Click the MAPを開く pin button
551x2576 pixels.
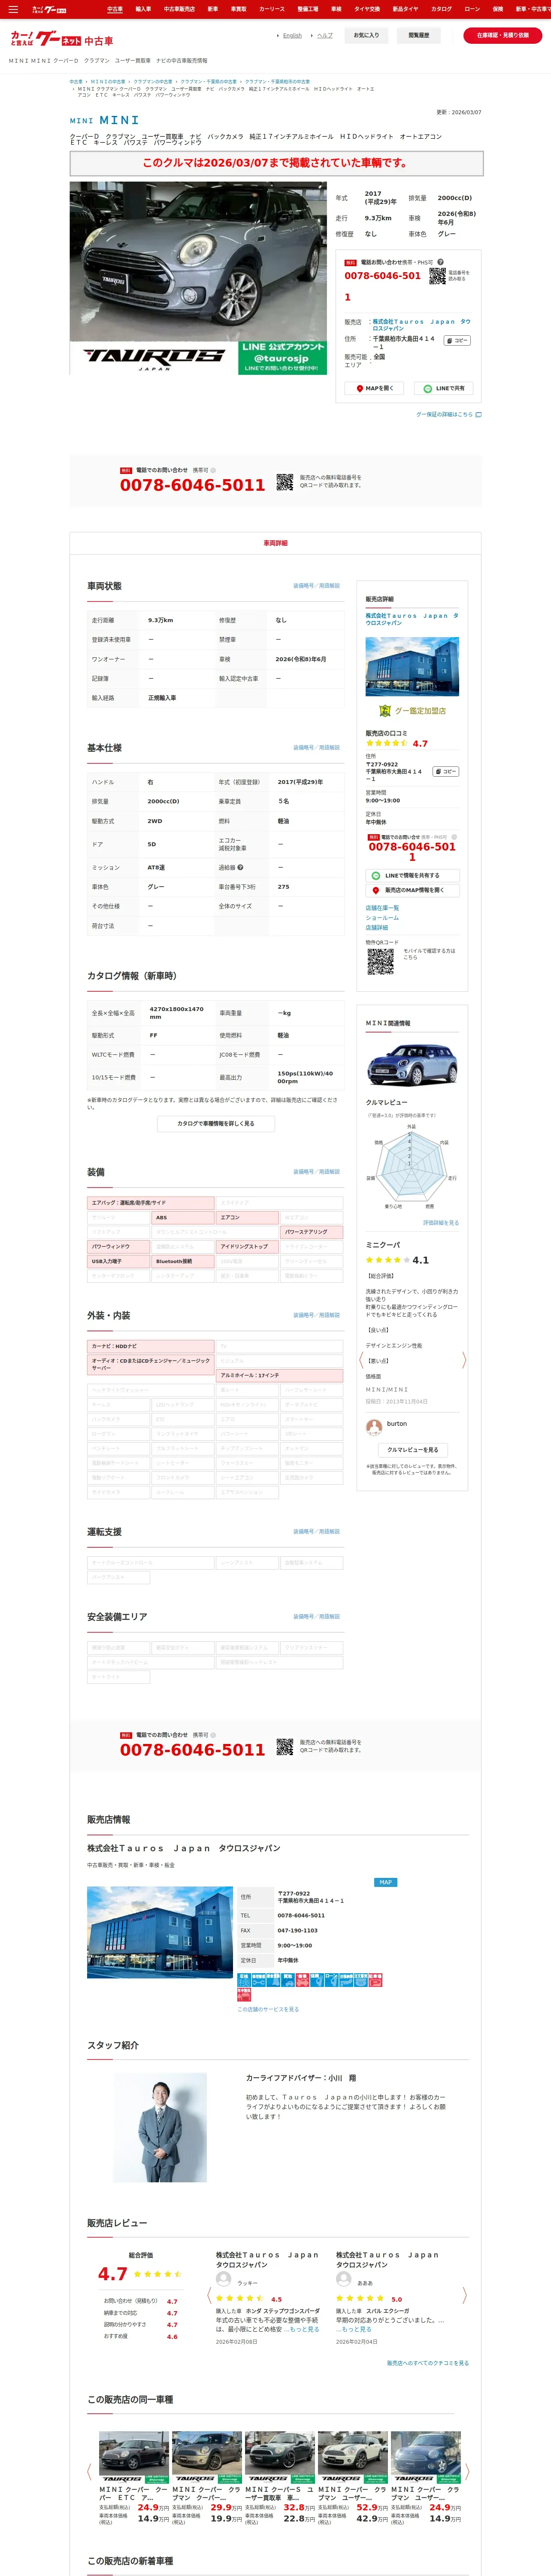coord(375,388)
